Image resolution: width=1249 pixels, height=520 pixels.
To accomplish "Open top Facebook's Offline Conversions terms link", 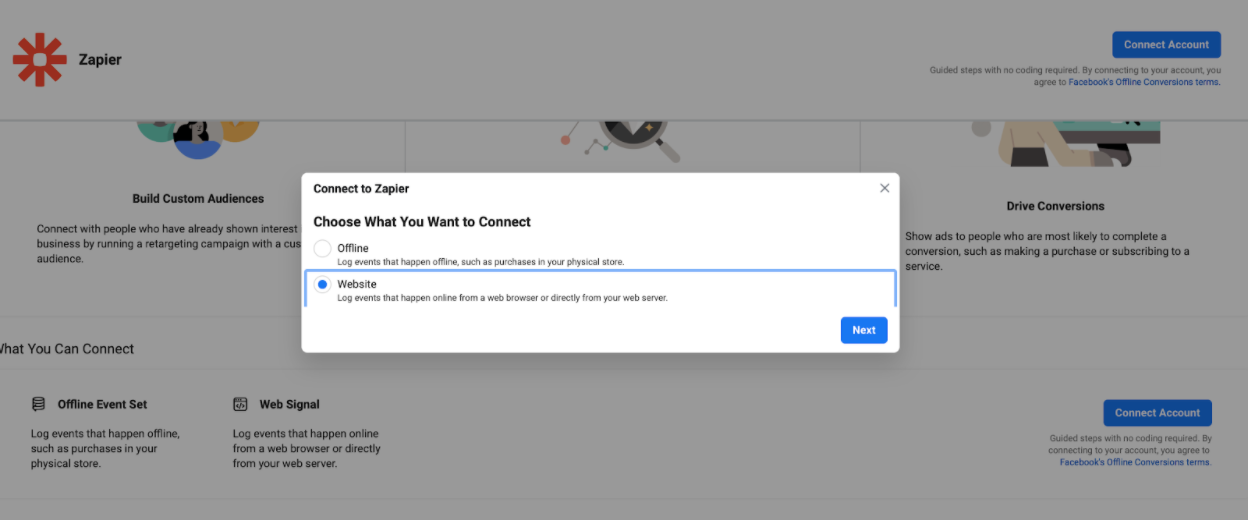I will 1144,83.
